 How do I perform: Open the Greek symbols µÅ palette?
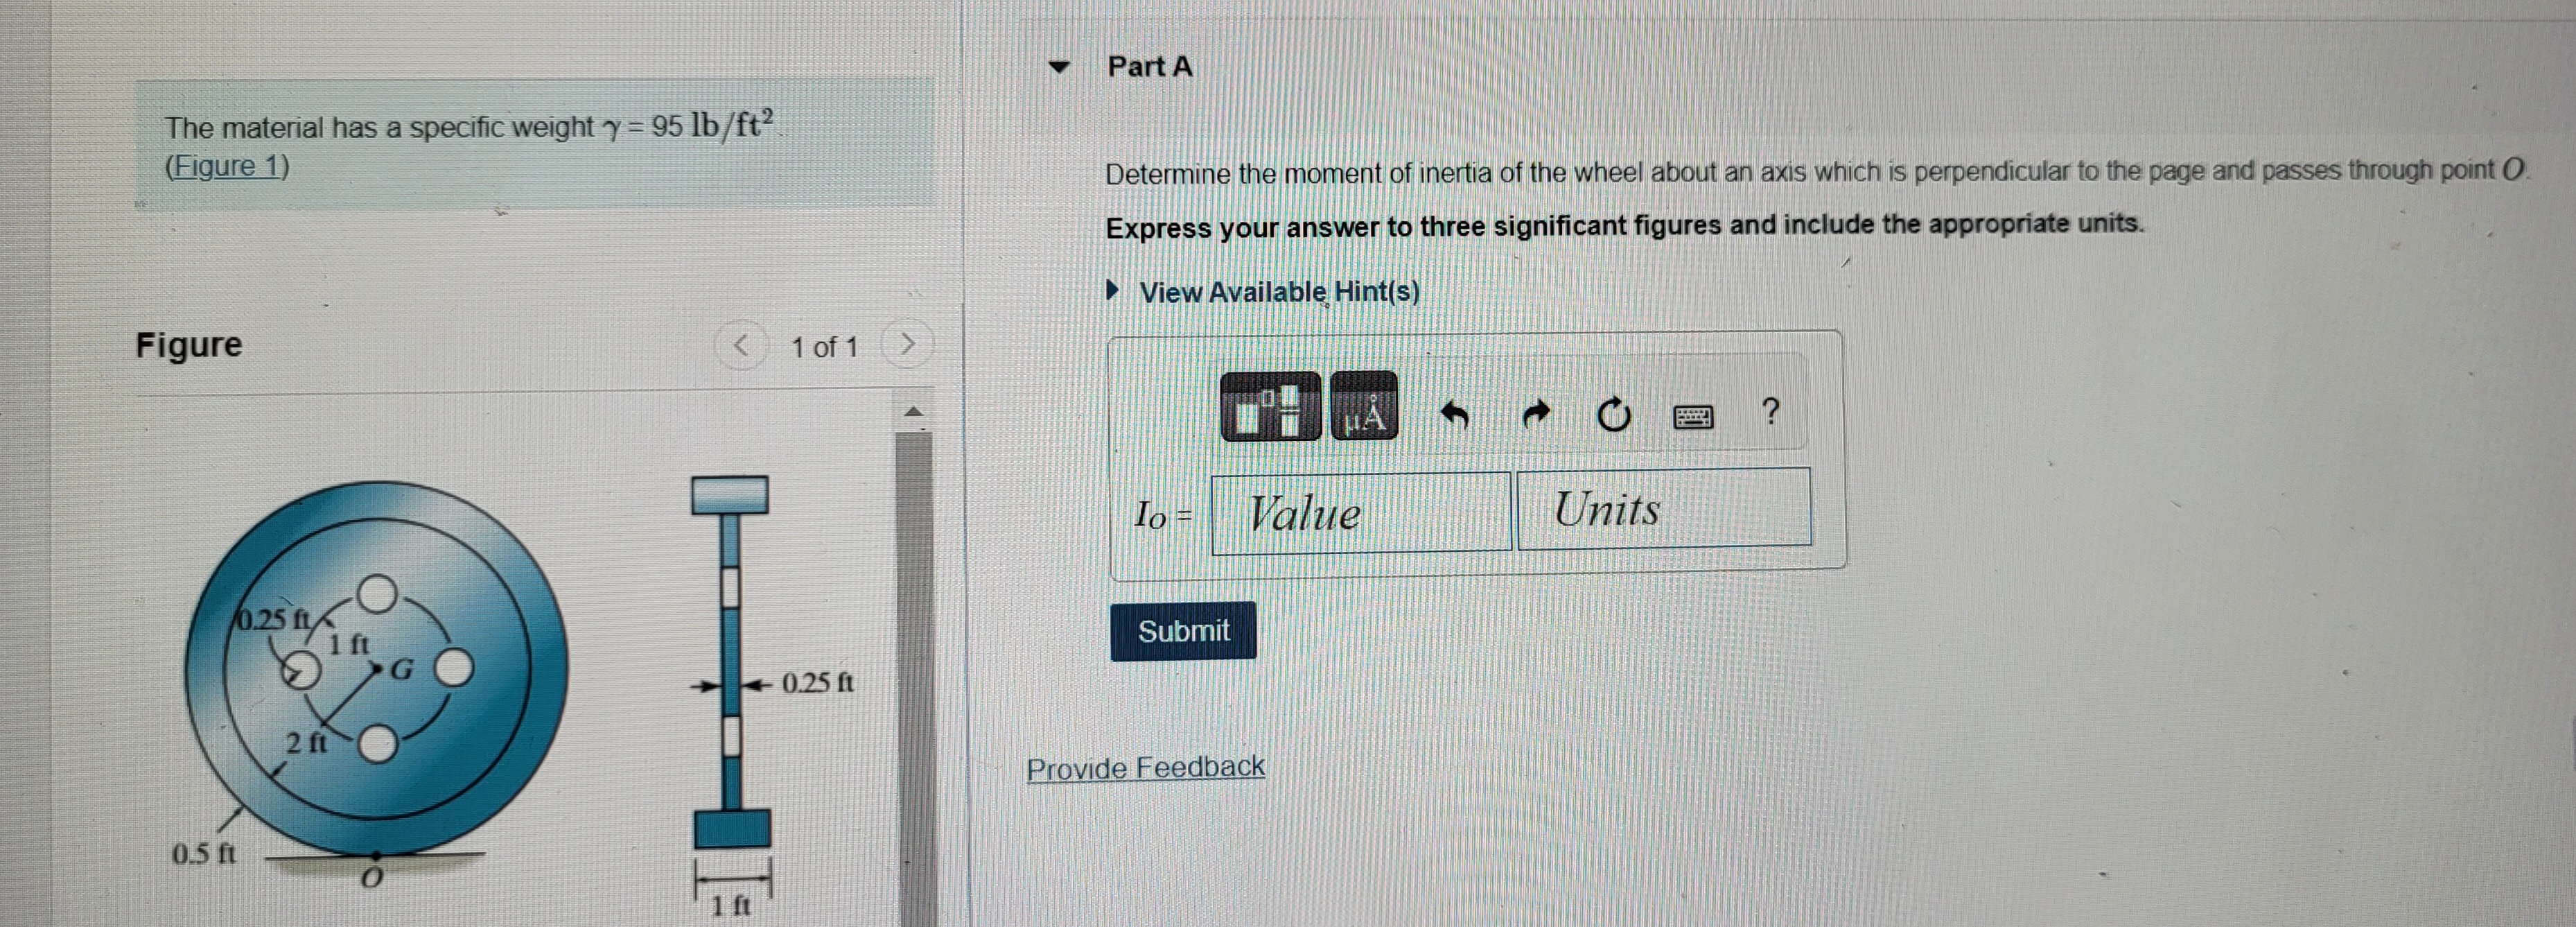pyautogui.click(x=1364, y=406)
